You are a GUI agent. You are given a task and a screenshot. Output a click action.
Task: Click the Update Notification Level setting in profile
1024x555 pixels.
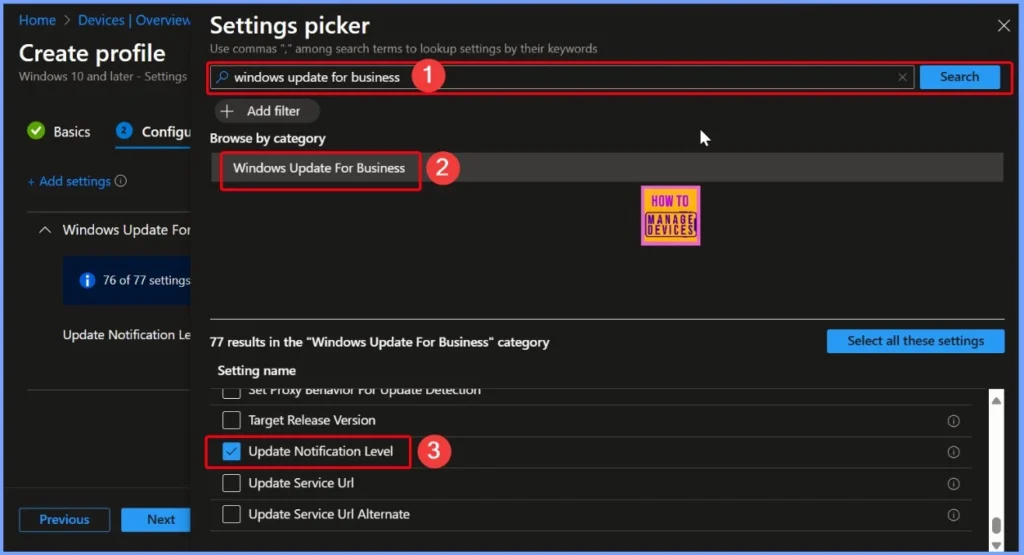(x=127, y=335)
